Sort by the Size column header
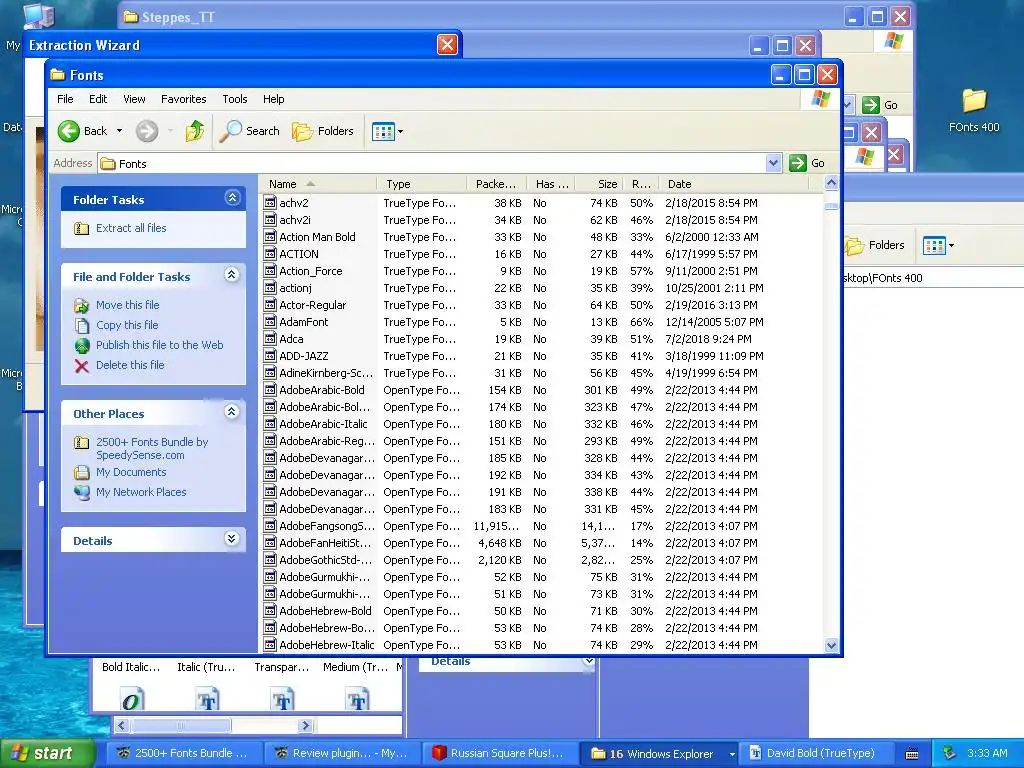Image resolution: width=1024 pixels, height=768 pixels. [601, 184]
